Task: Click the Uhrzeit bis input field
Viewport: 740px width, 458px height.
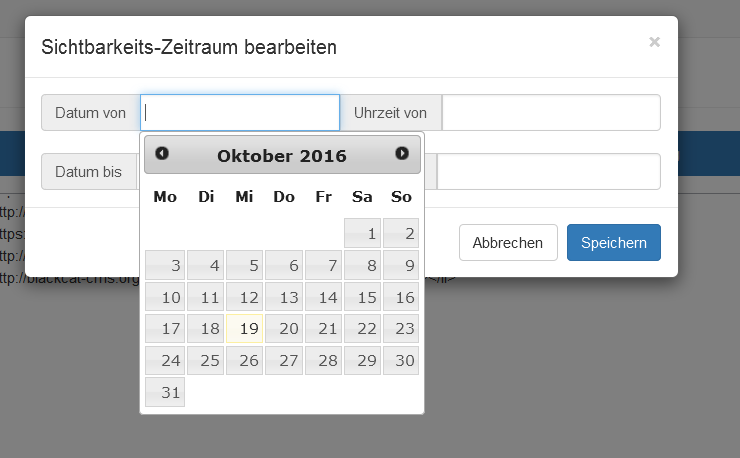Action: (x=549, y=171)
